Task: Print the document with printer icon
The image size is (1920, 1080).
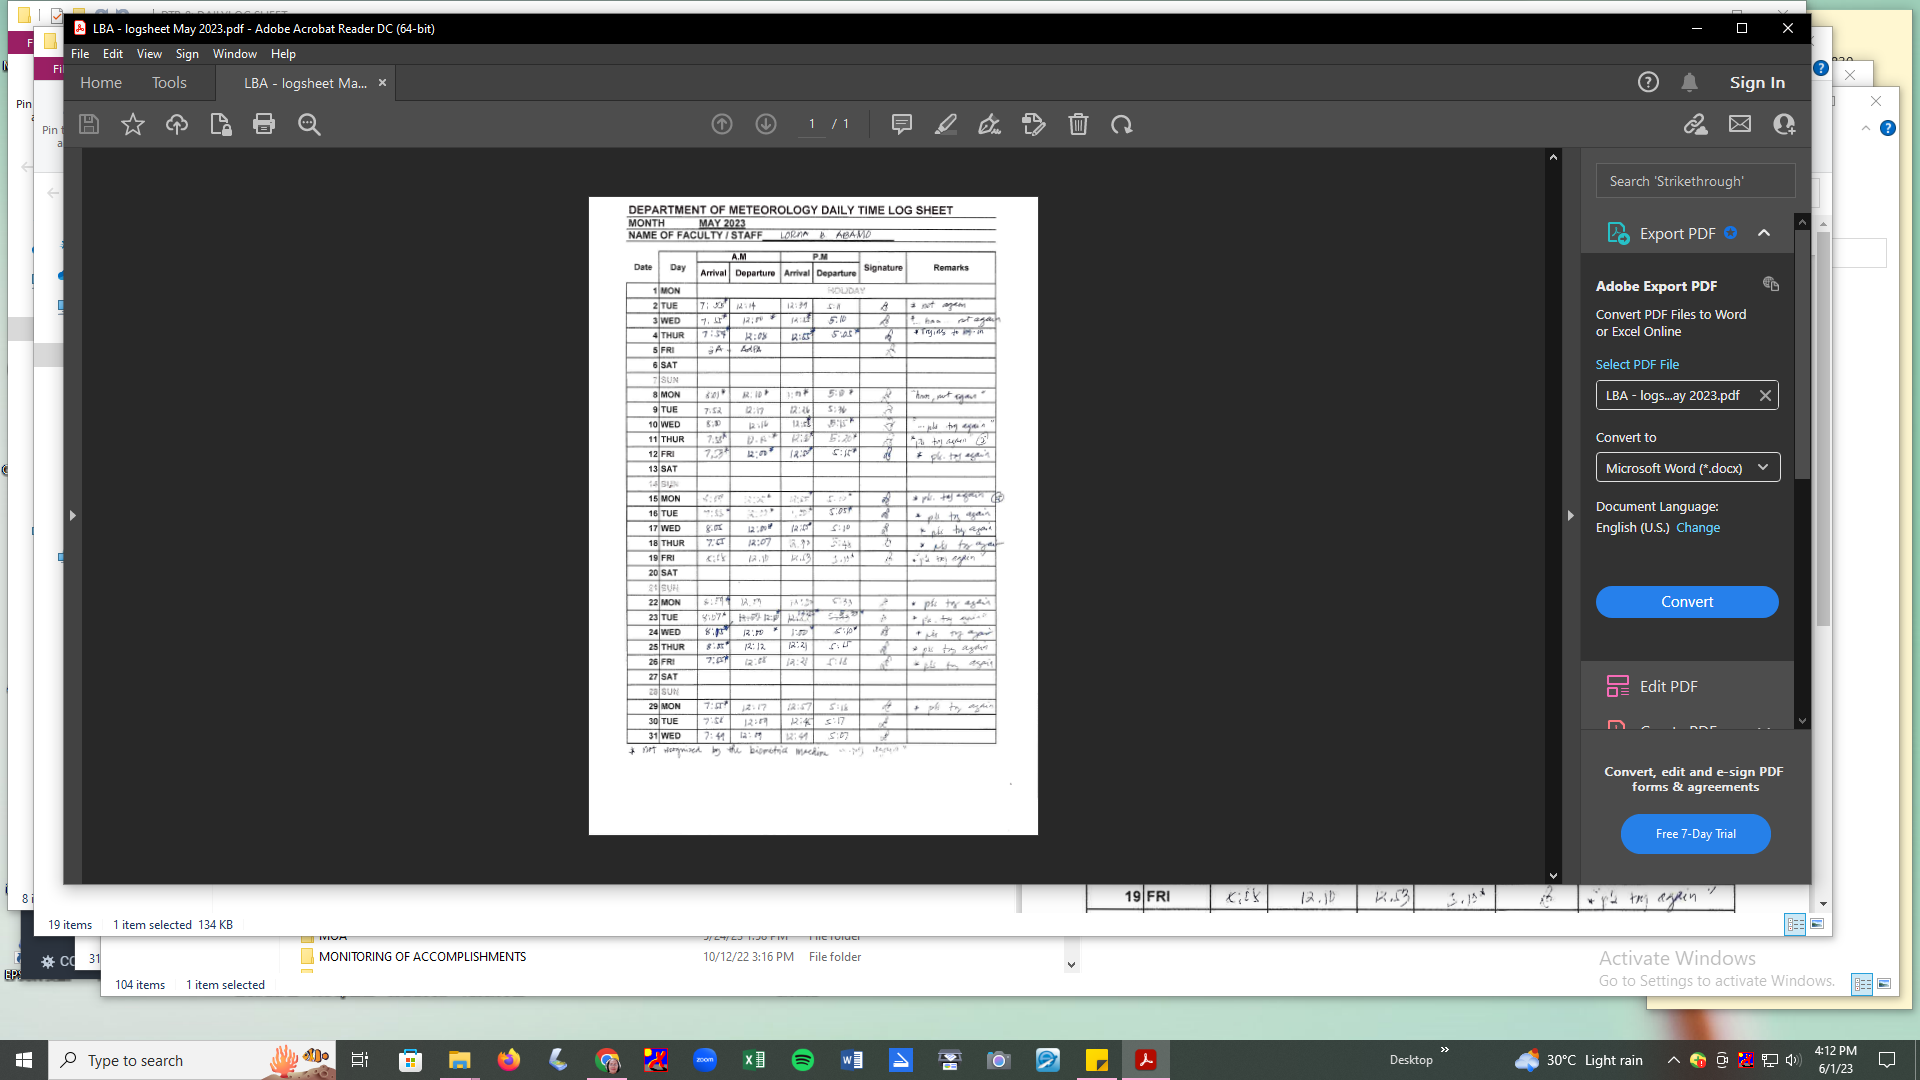Action: (x=264, y=124)
